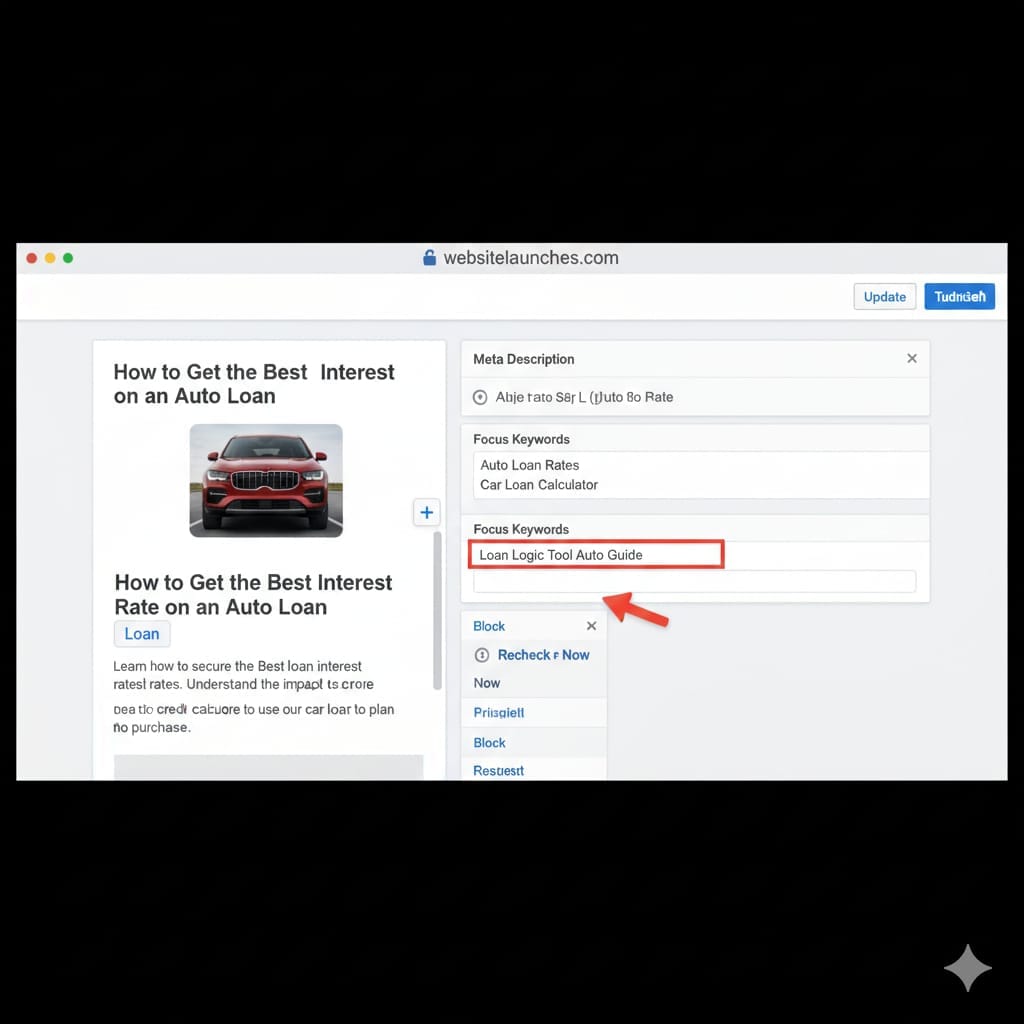The width and height of the screenshot is (1024, 1024).
Task: Close the Block dropdown panel
Action: click(591, 626)
